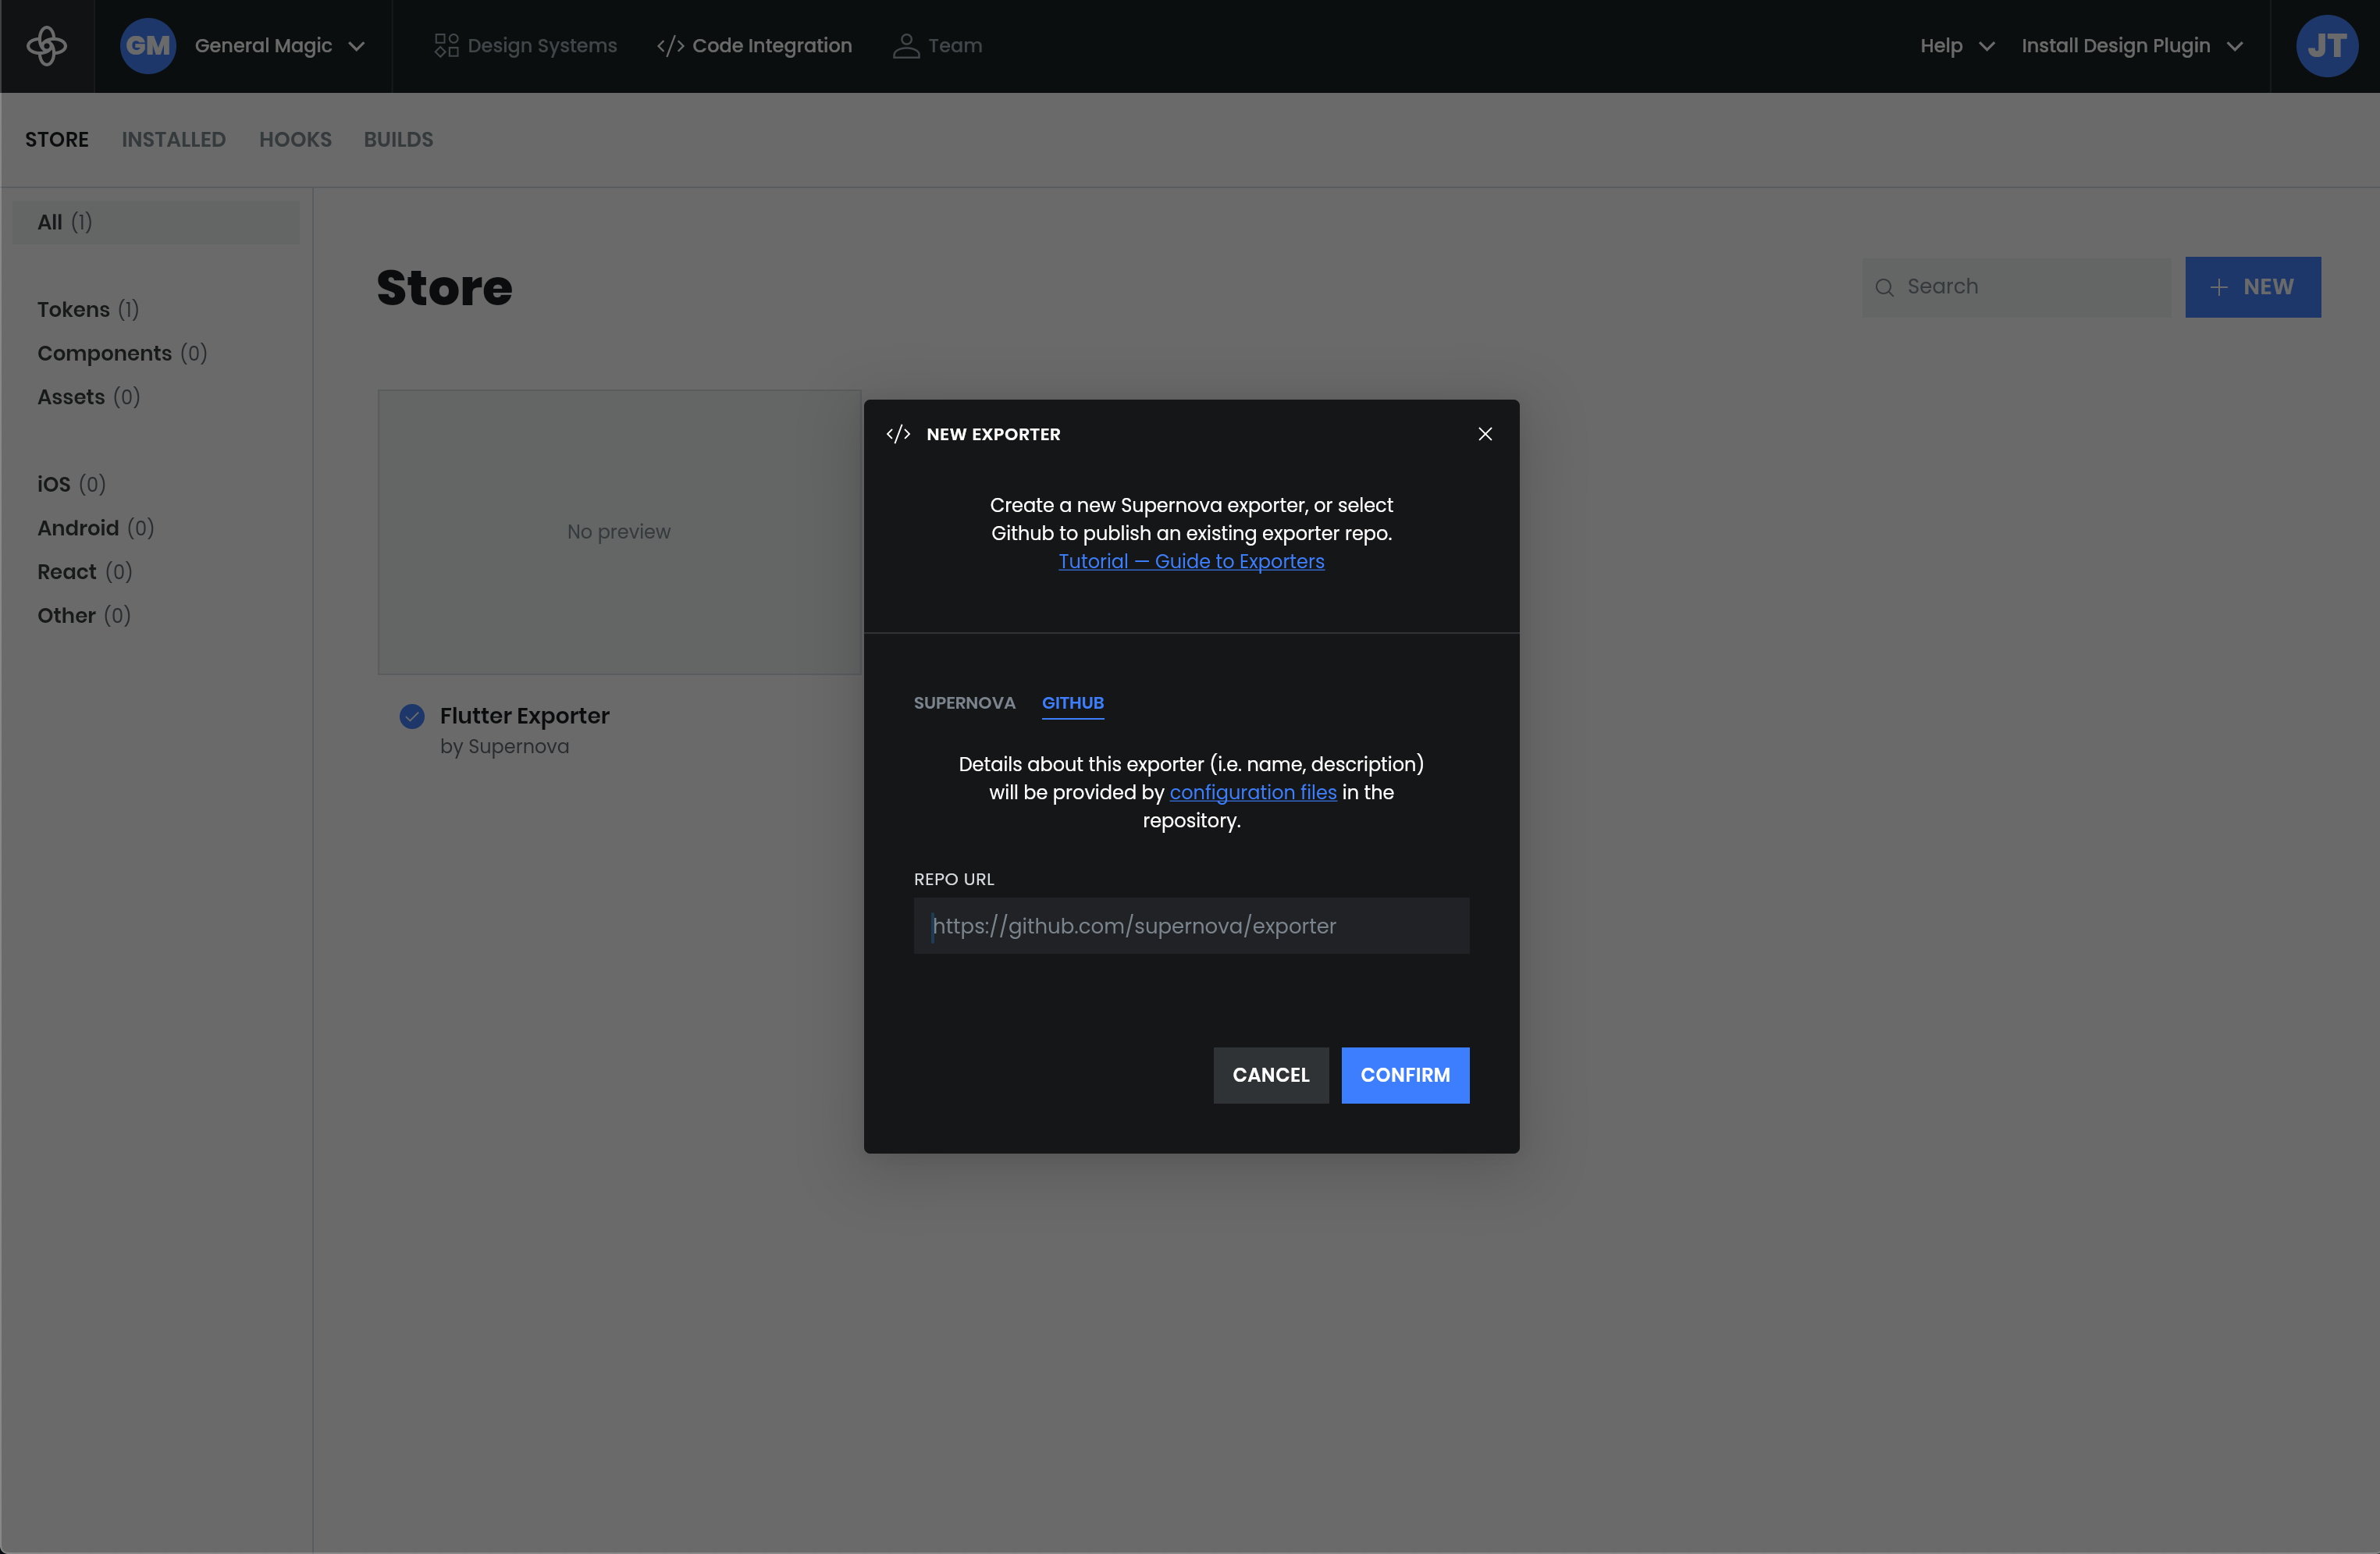Viewport: 2380px width, 1554px height.
Task: Switch to the STORE tab
Action: pos(57,140)
